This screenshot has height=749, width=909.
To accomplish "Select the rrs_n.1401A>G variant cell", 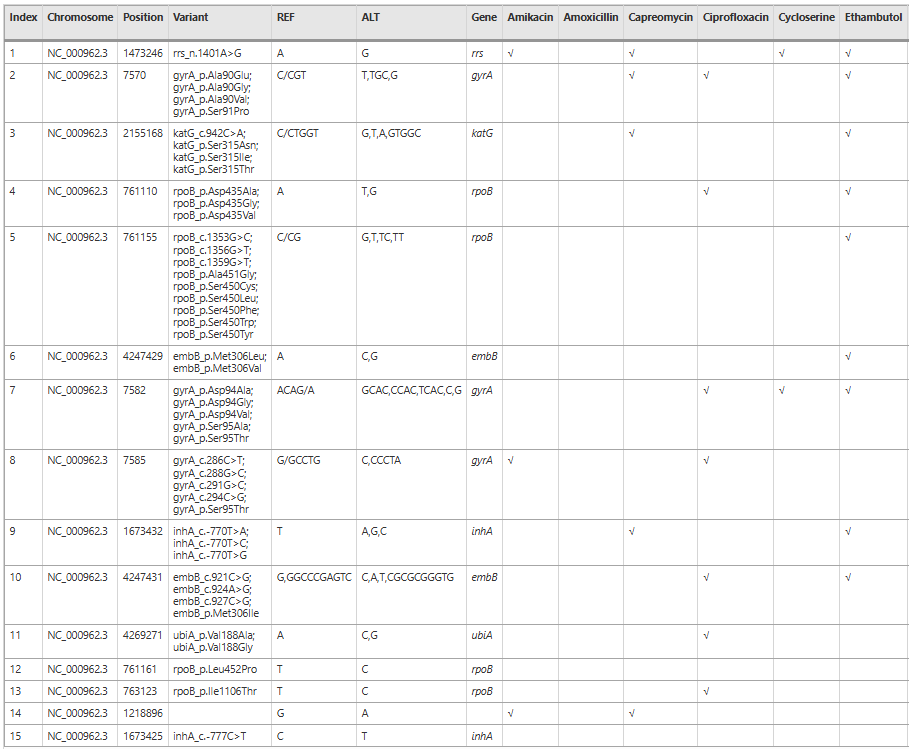I will (x=207, y=53).
